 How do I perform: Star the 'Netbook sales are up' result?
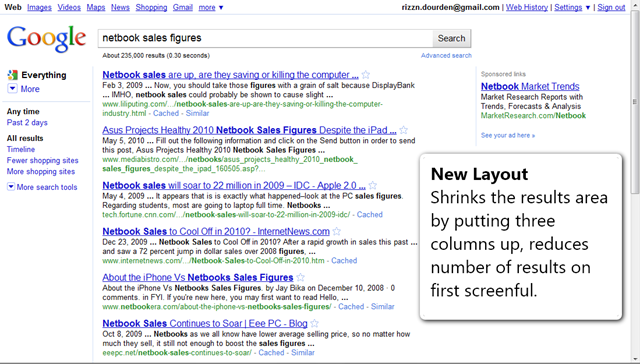(366, 75)
